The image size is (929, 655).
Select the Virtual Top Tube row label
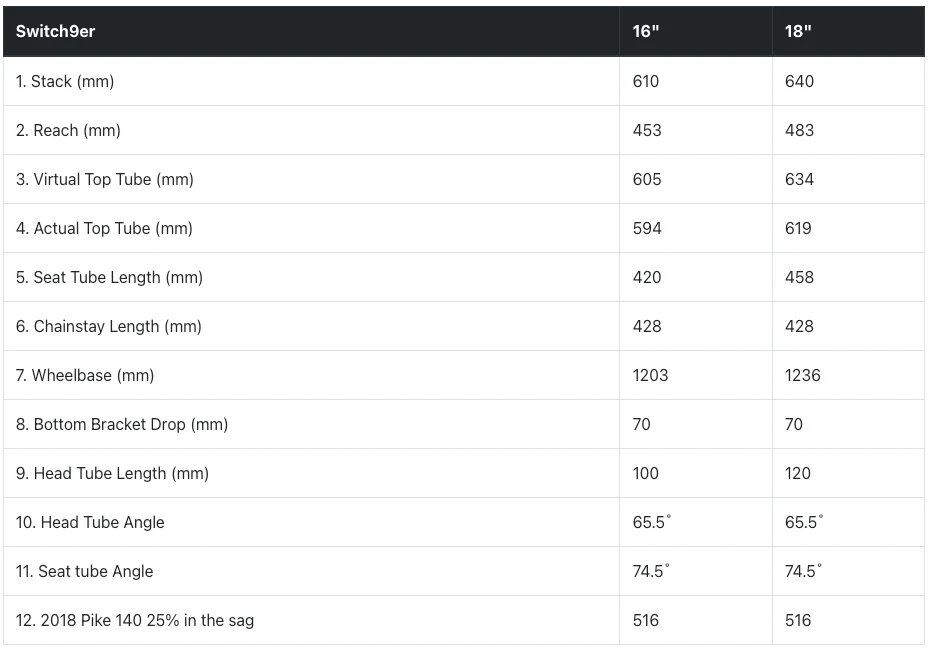tap(104, 179)
